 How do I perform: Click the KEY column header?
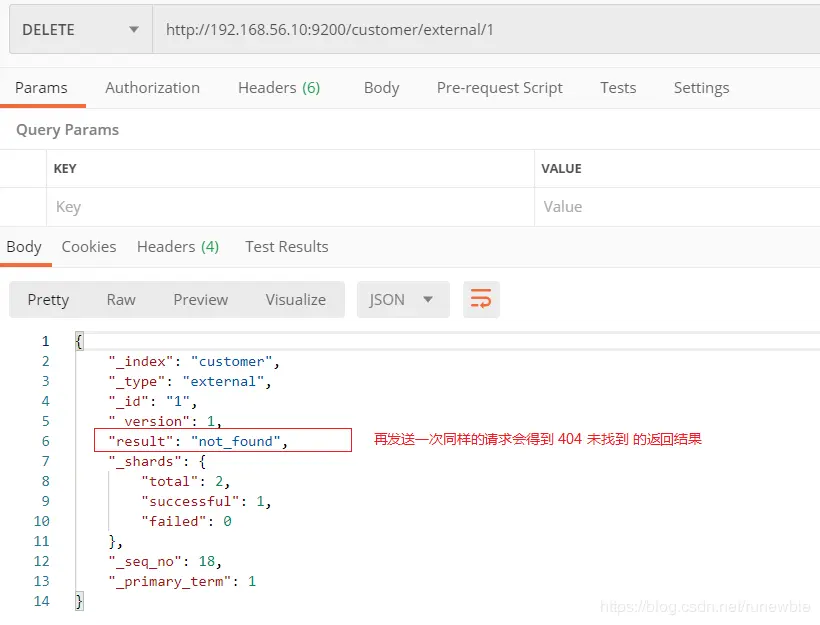pyautogui.click(x=65, y=168)
